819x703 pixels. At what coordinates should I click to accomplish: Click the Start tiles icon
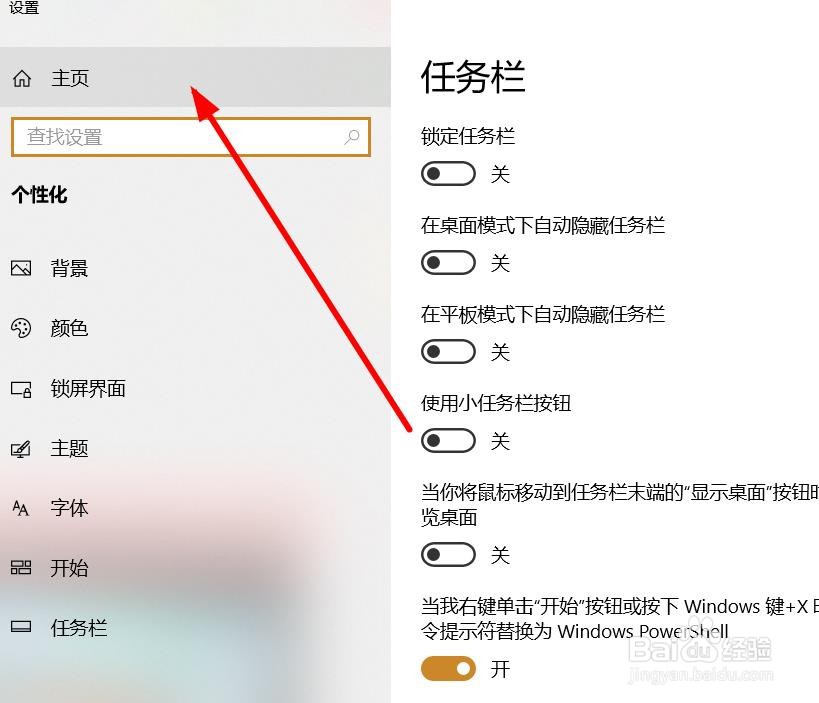tap(21, 567)
